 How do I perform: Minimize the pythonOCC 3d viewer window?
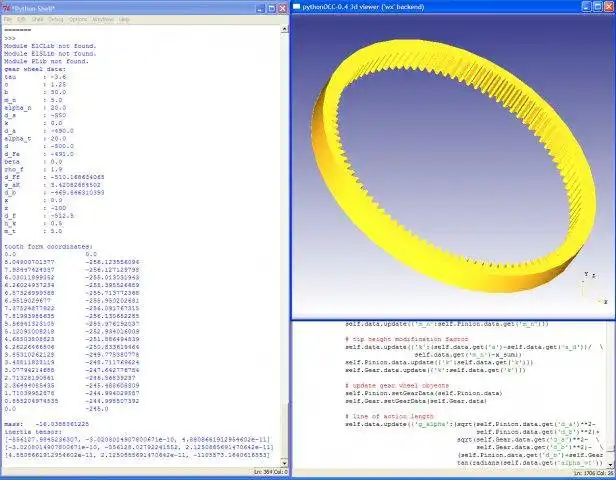586,7
